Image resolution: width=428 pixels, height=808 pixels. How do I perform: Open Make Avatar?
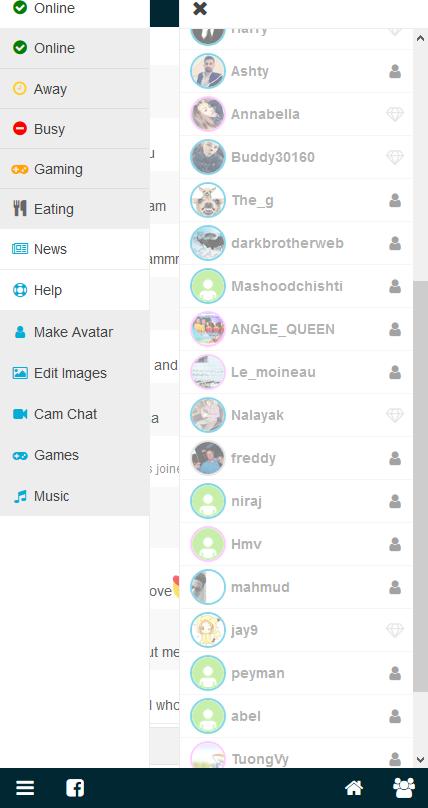coord(75,332)
